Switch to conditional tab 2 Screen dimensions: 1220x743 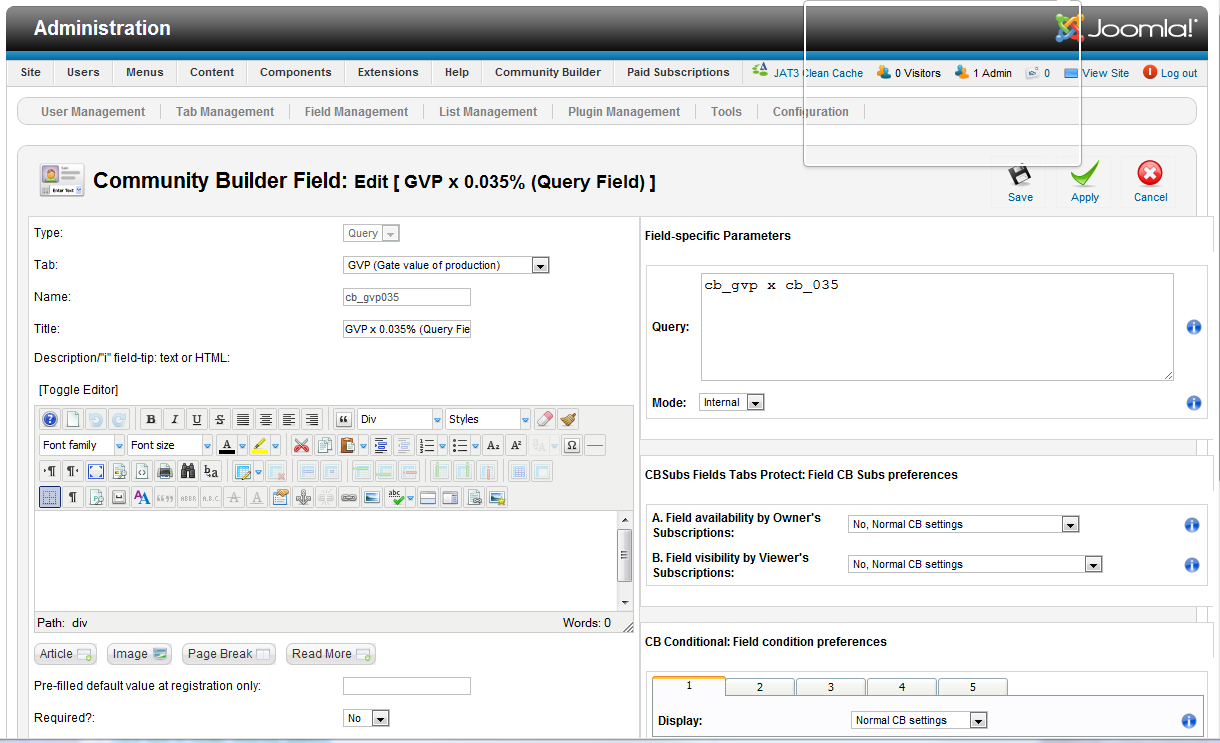tap(760, 687)
